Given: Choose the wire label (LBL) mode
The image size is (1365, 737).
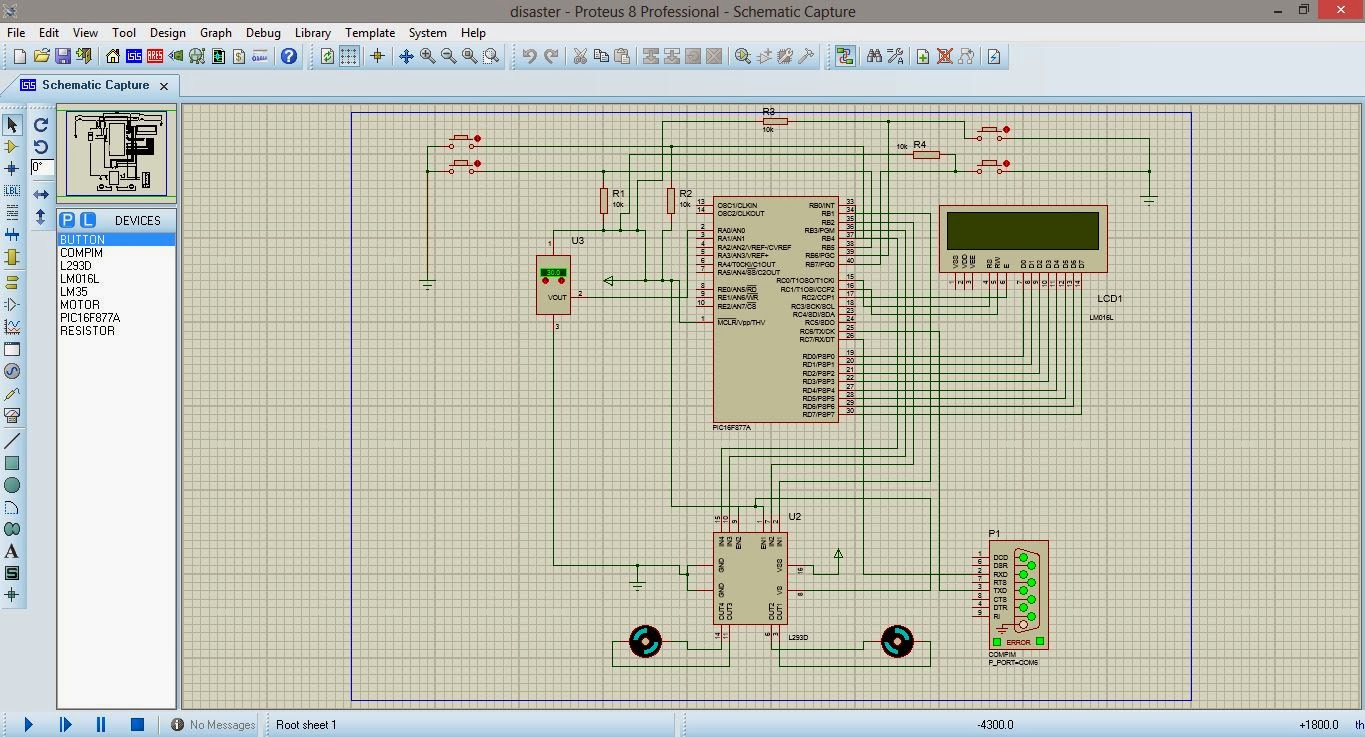Looking at the screenshot, I should [12, 190].
